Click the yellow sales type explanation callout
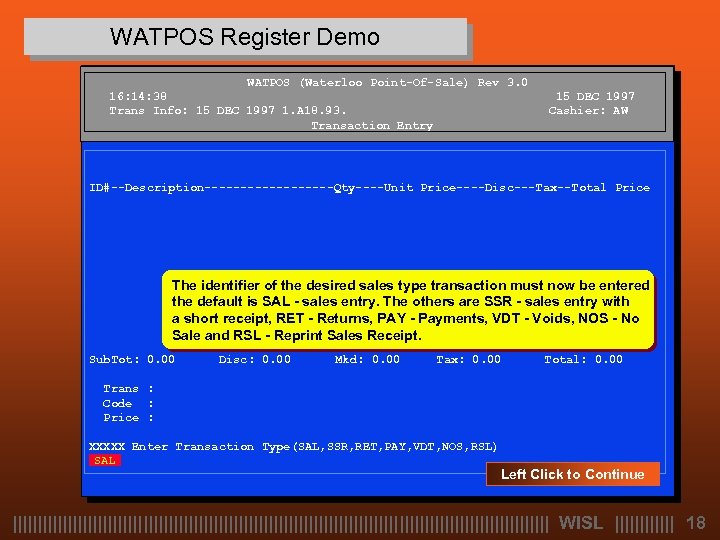 pyautogui.click(x=408, y=310)
